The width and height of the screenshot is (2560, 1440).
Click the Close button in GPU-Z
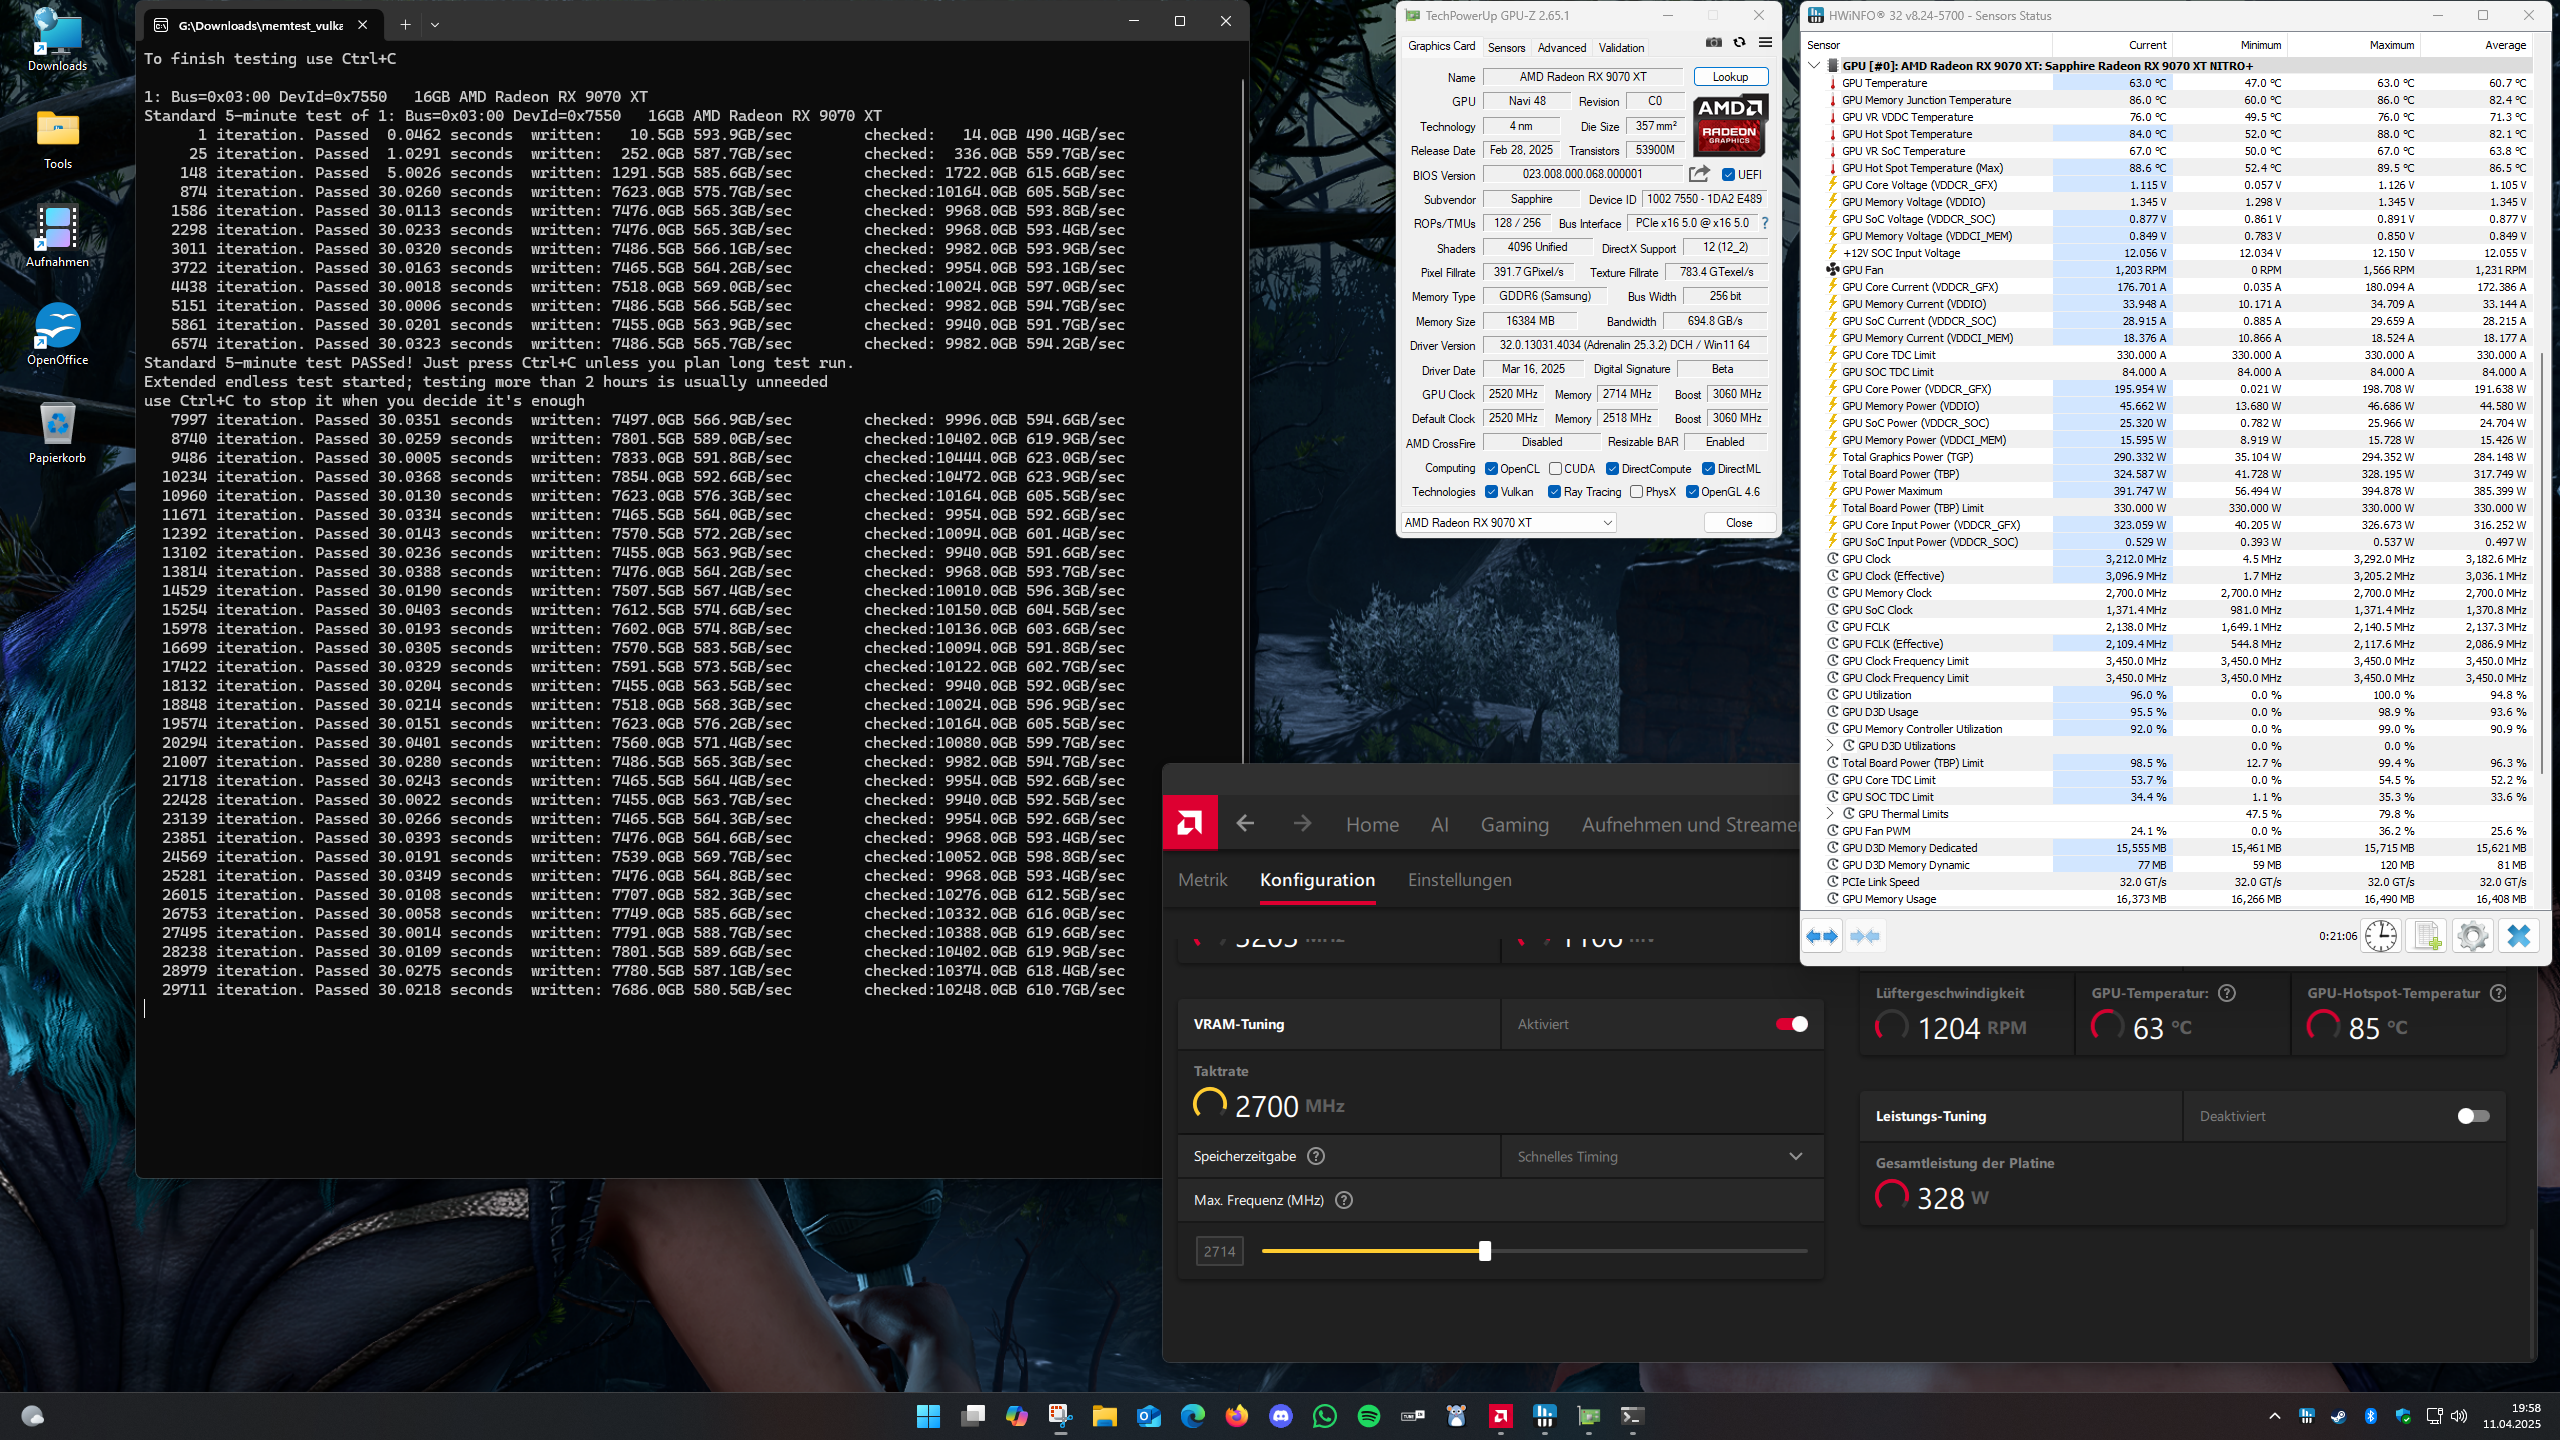(1738, 523)
